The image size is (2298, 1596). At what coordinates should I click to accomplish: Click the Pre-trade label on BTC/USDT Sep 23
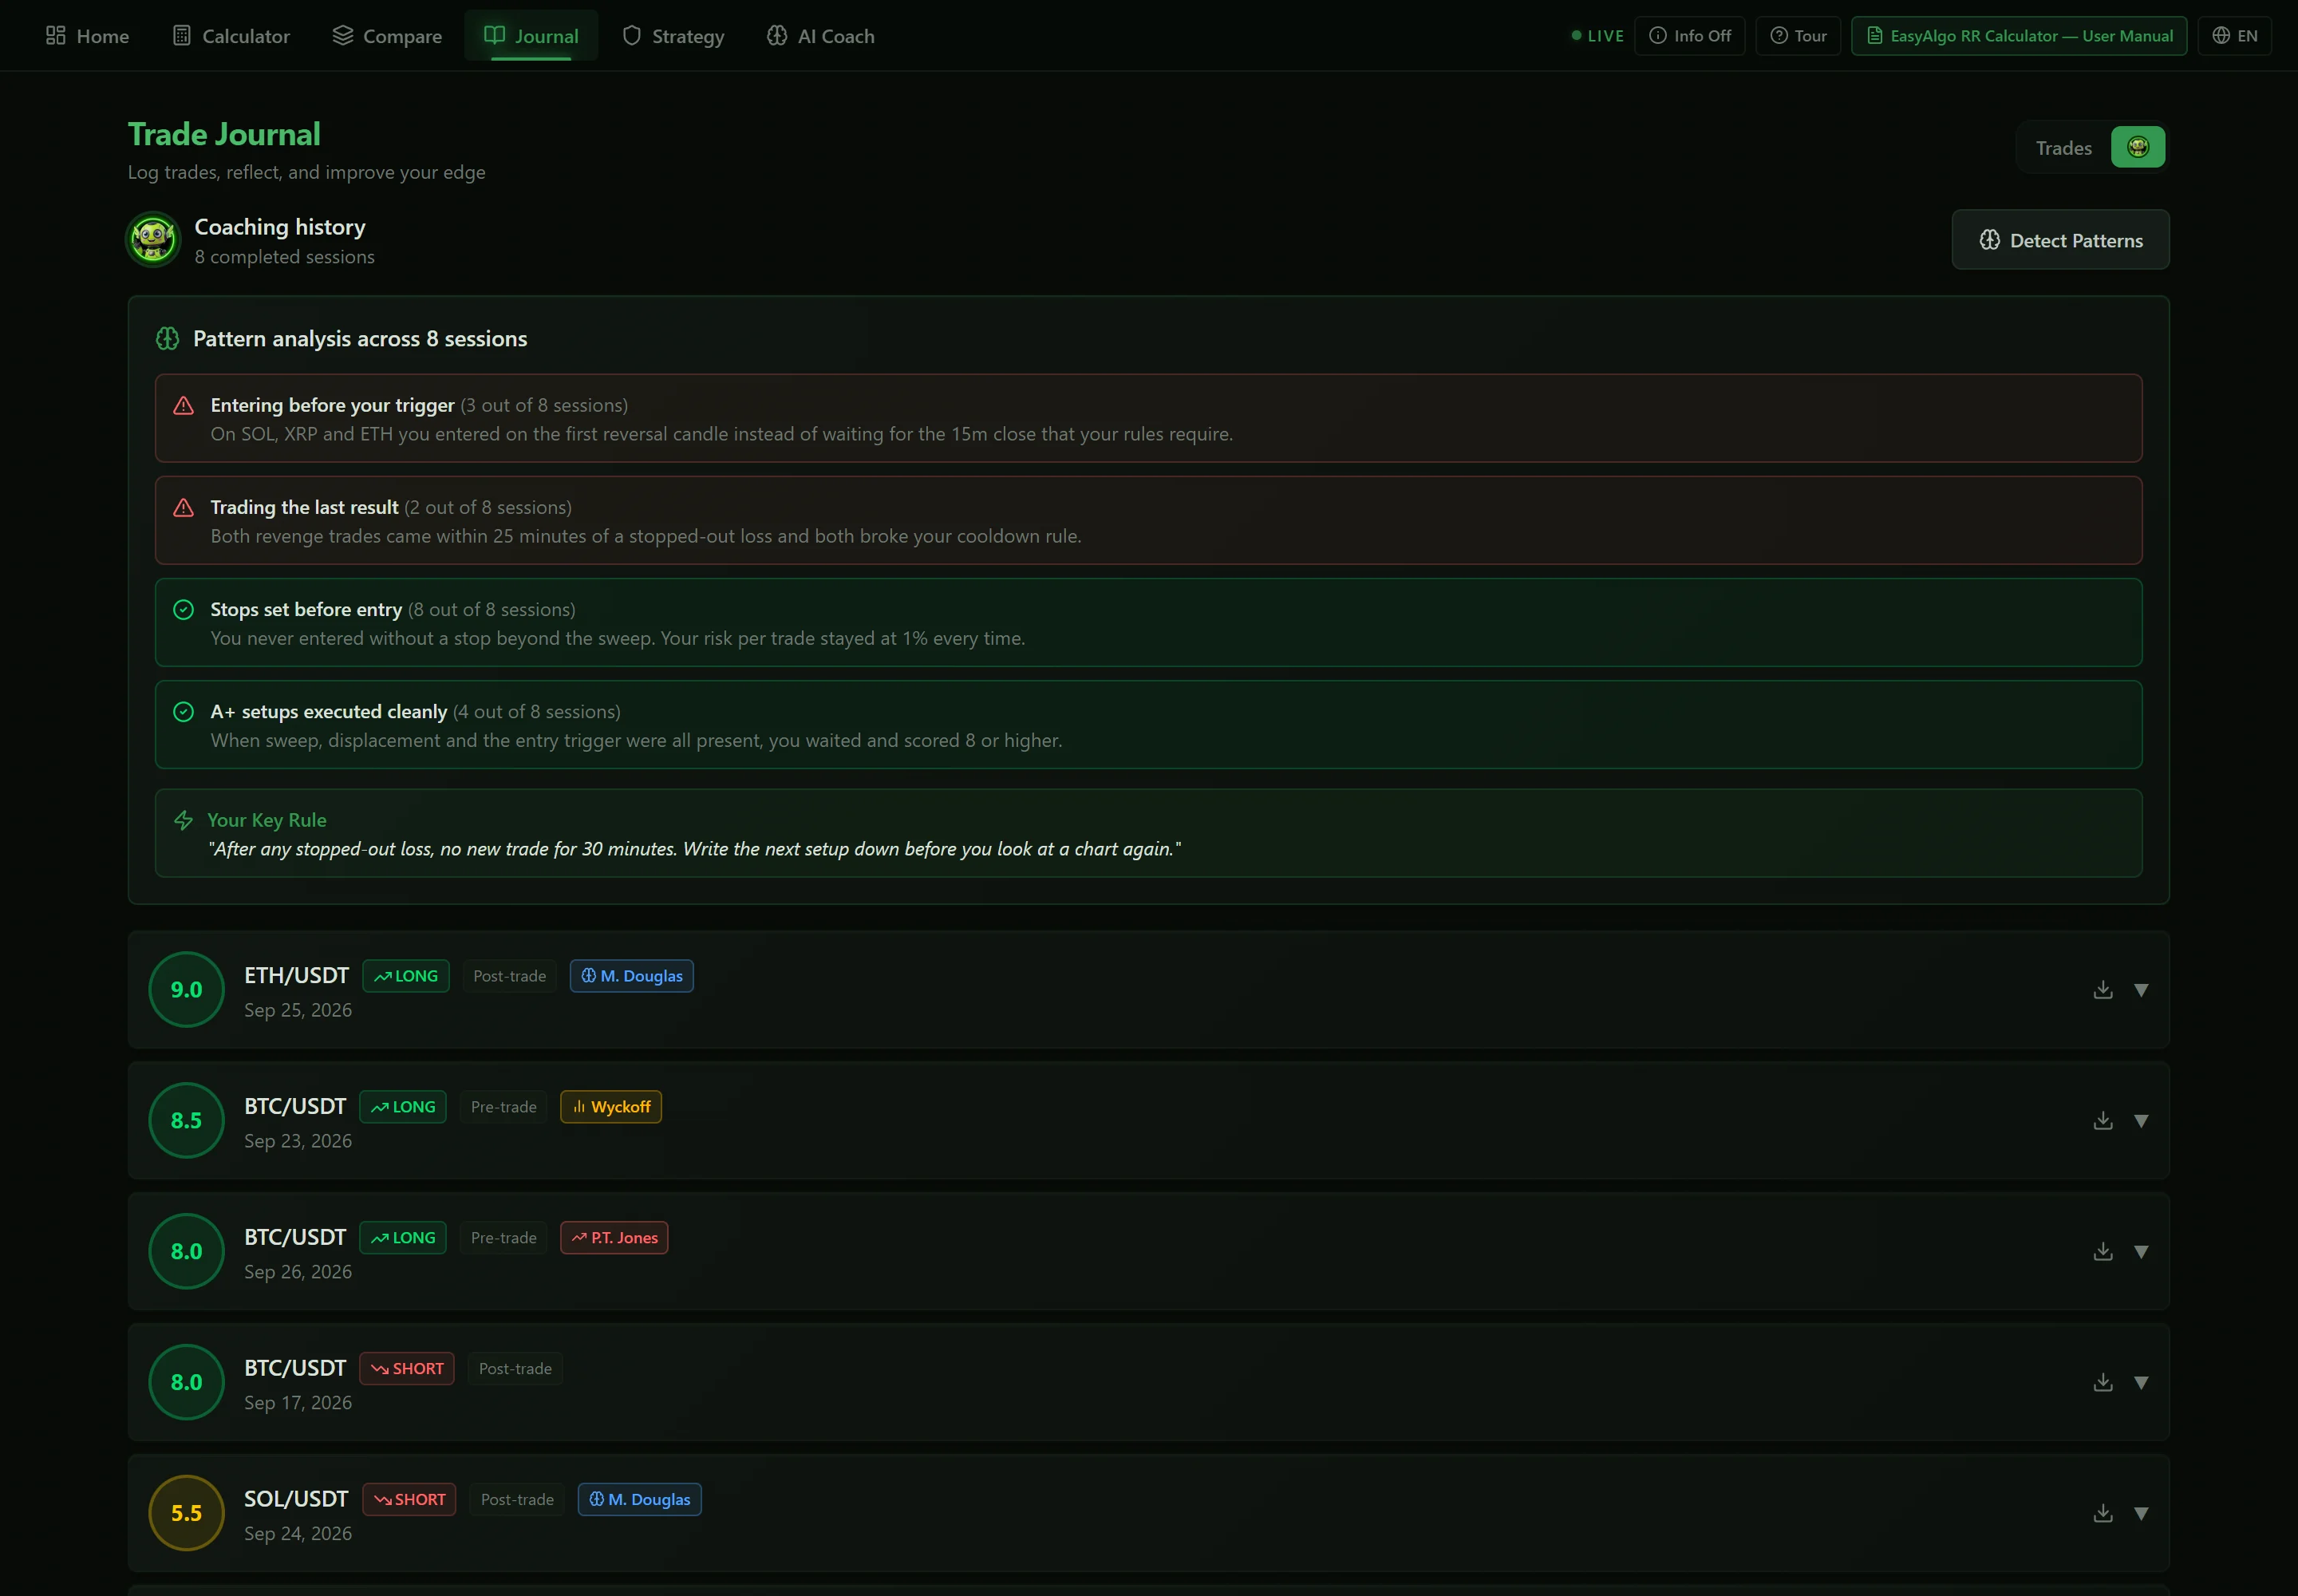pyautogui.click(x=503, y=1107)
